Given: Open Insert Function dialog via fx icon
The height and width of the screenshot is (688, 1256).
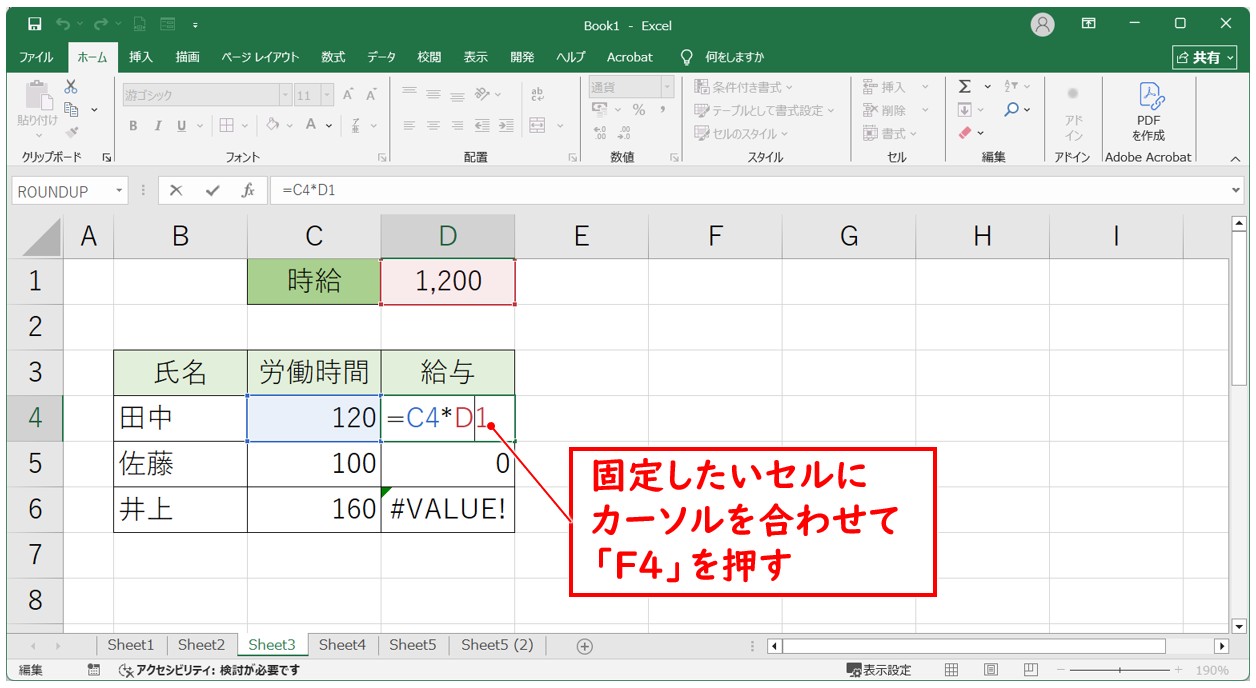Looking at the screenshot, I should tap(248, 190).
